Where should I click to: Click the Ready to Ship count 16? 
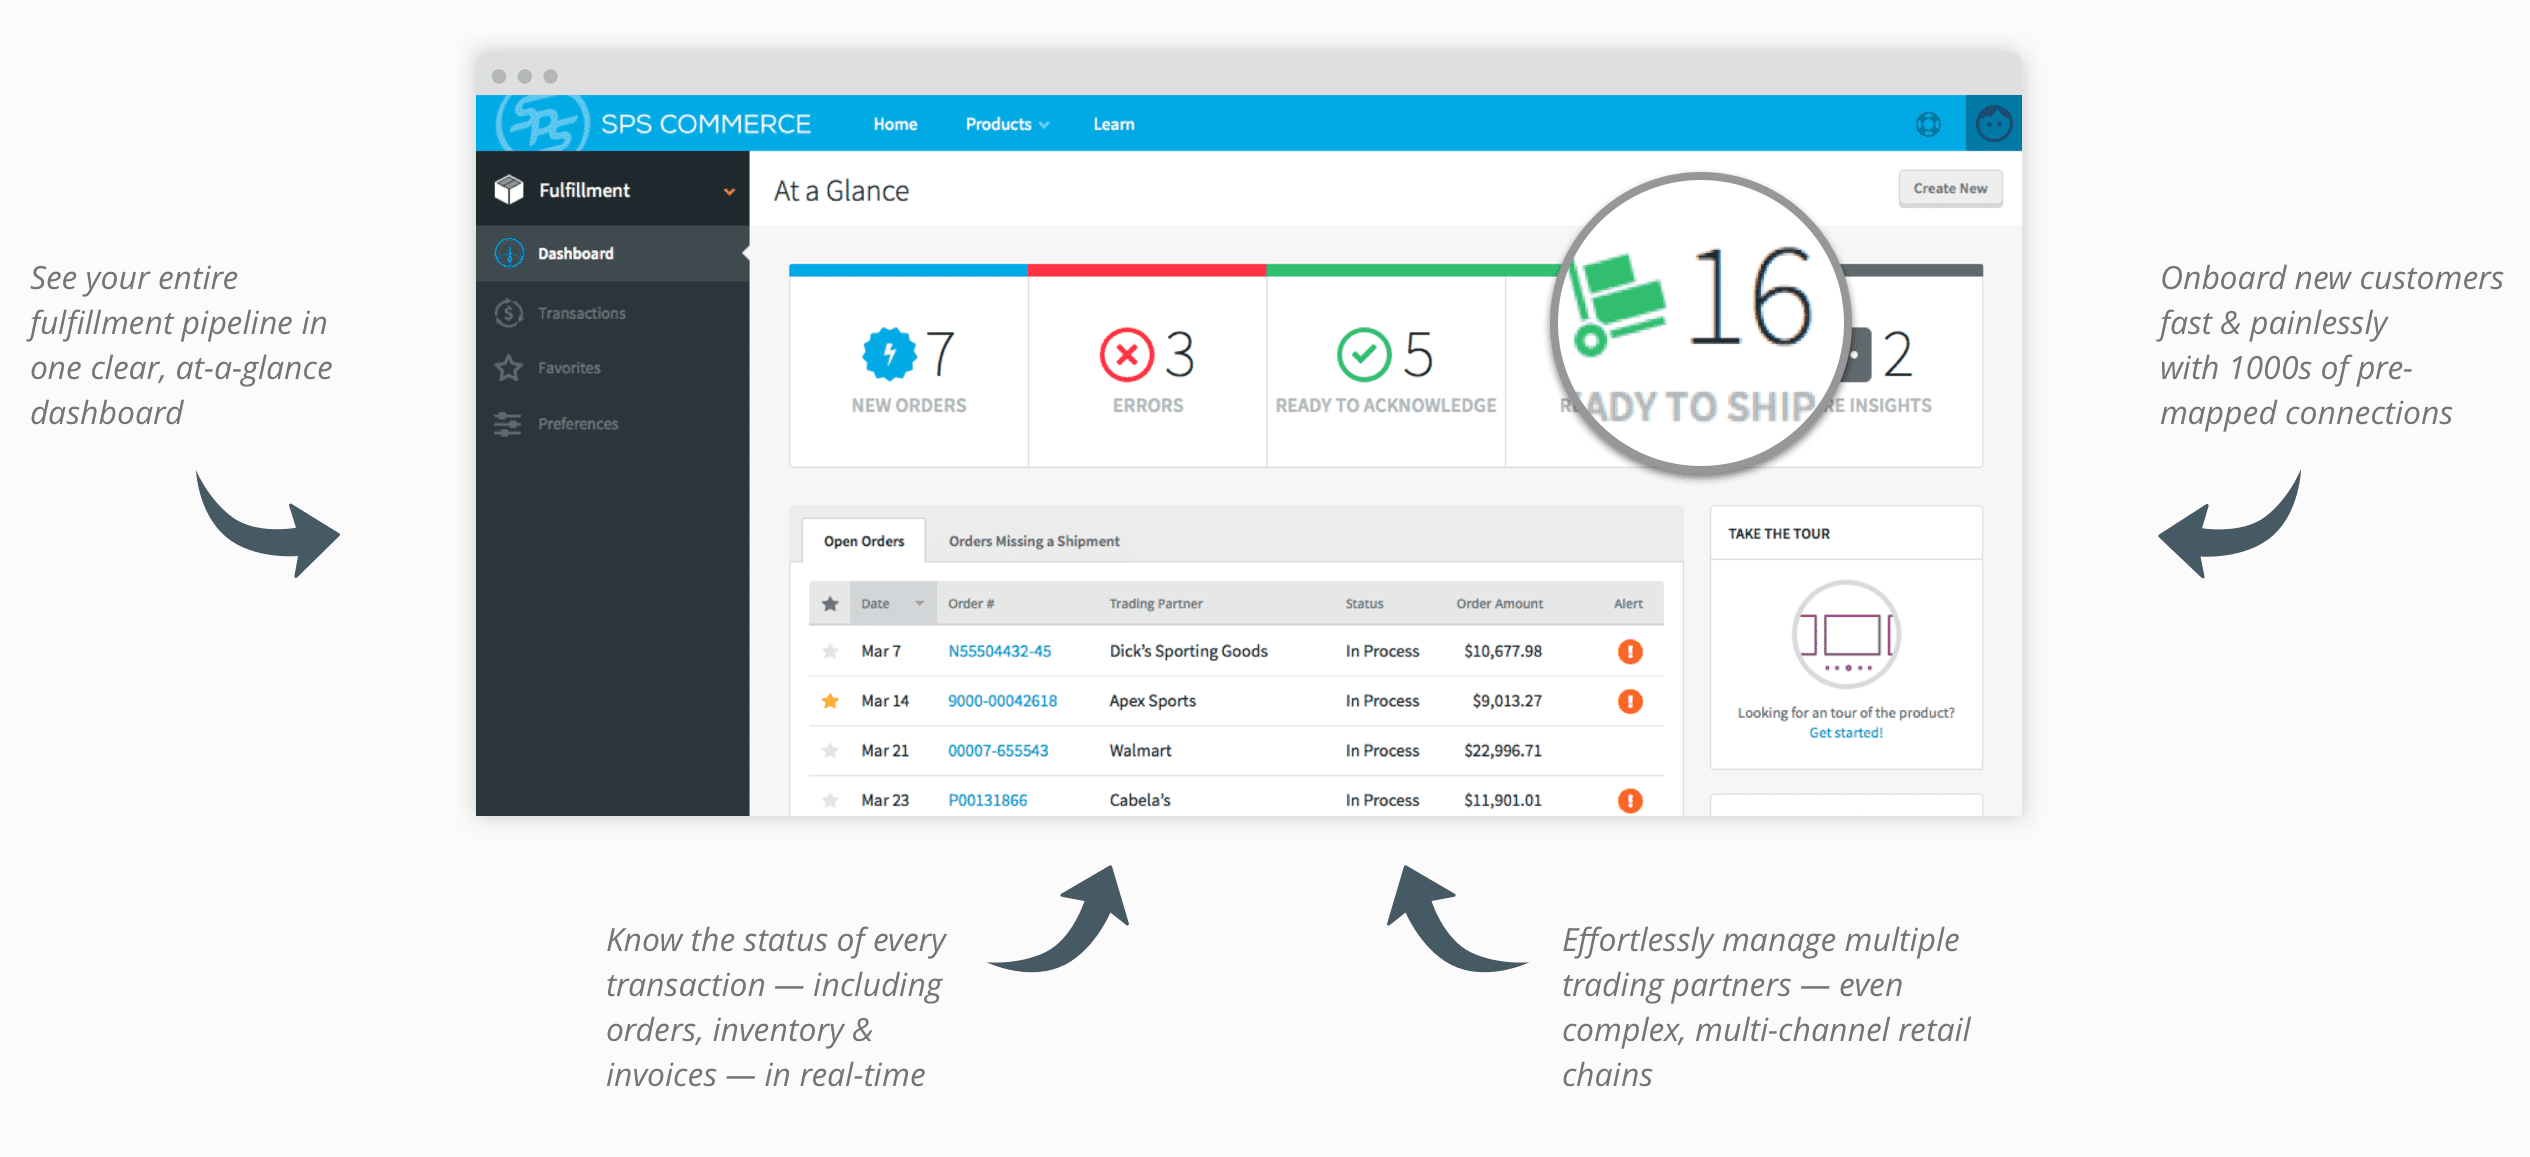[1750, 297]
